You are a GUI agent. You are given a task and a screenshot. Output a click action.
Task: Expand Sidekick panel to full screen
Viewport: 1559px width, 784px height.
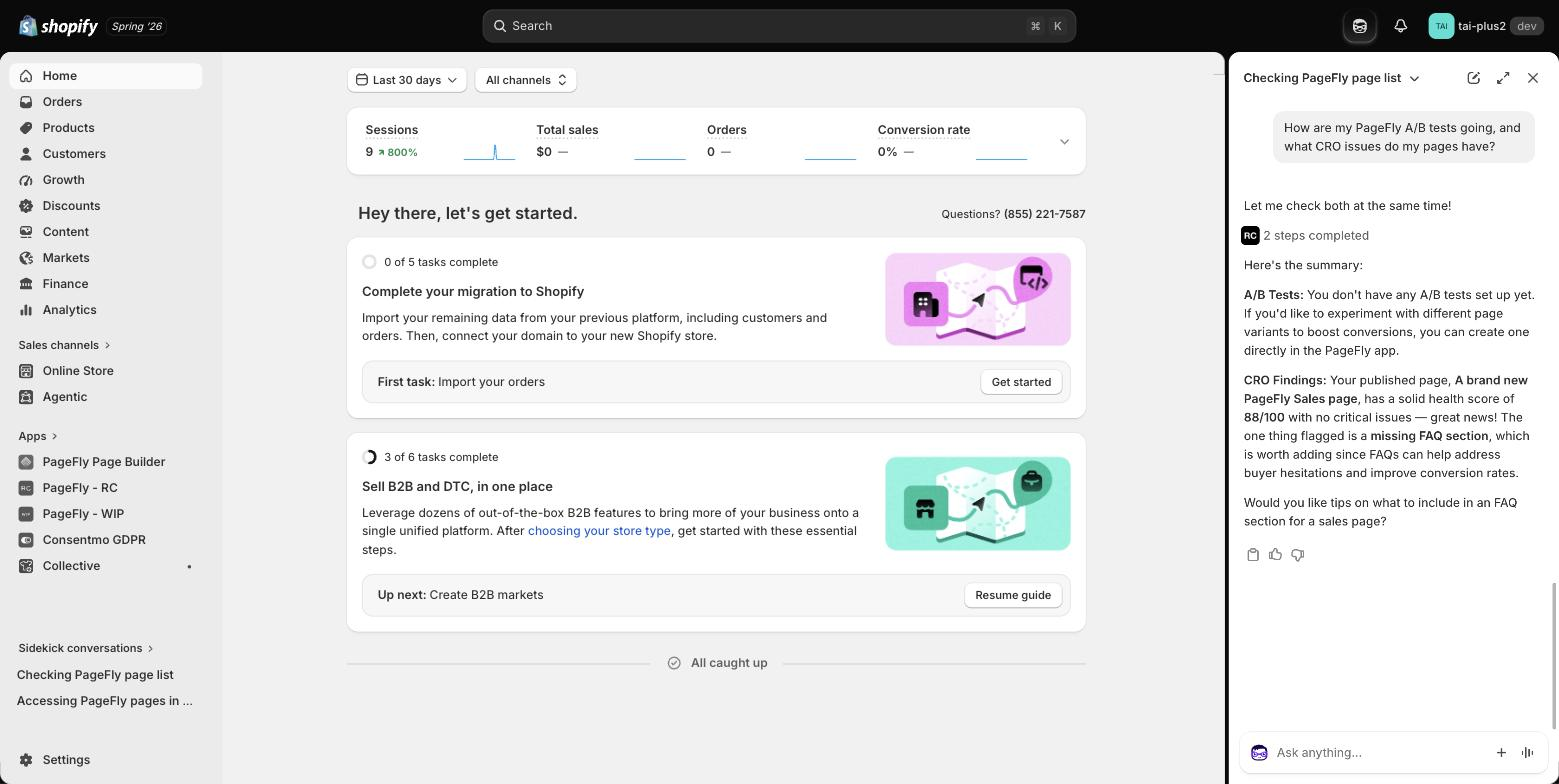coord(1503,78)
